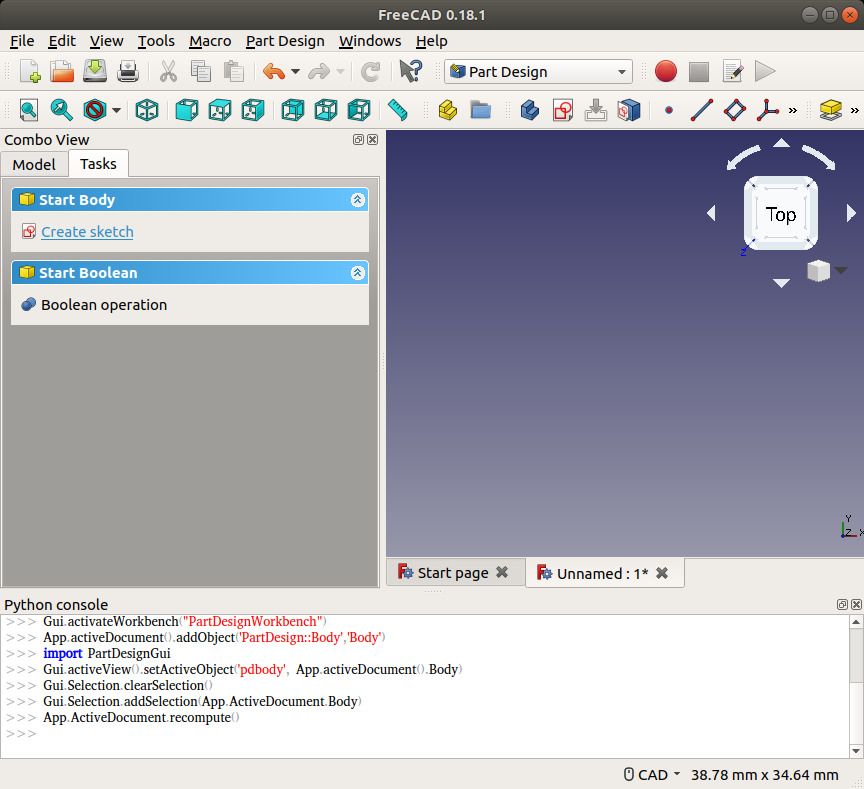This screenshot has height=789, width=864.
Task: Open the draw style dropdown arrow
Action: click(x=116, y=110)
